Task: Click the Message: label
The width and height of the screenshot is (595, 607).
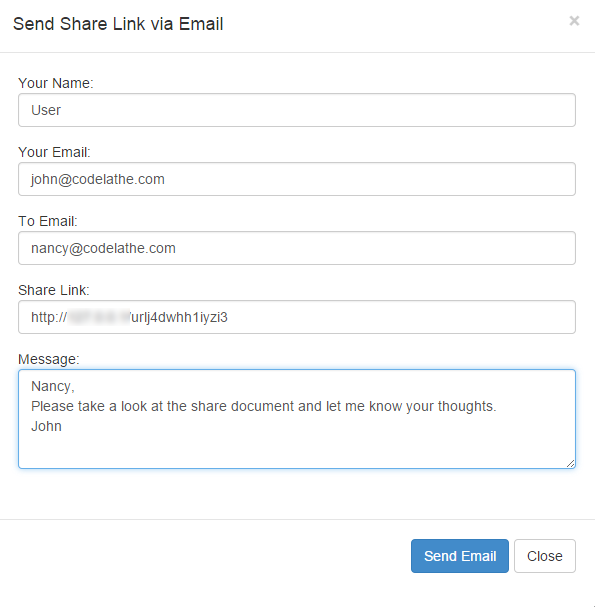Action: point(49,359)
